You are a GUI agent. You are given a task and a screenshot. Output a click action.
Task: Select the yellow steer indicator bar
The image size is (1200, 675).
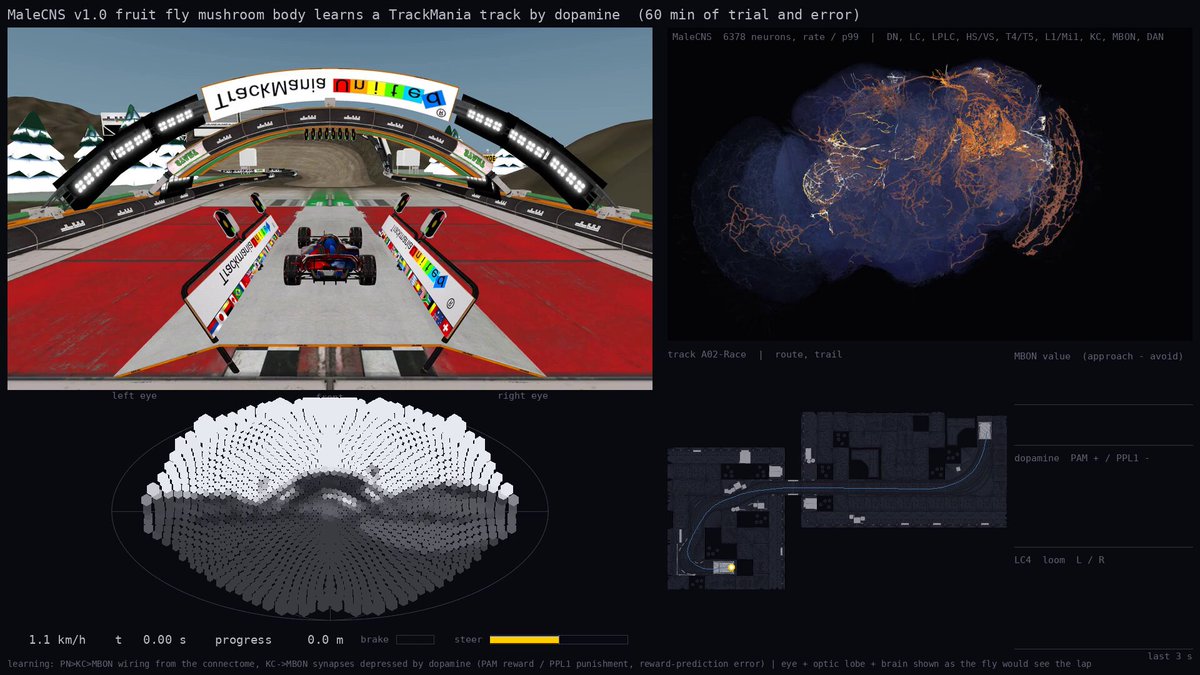(x=524, y=639)
